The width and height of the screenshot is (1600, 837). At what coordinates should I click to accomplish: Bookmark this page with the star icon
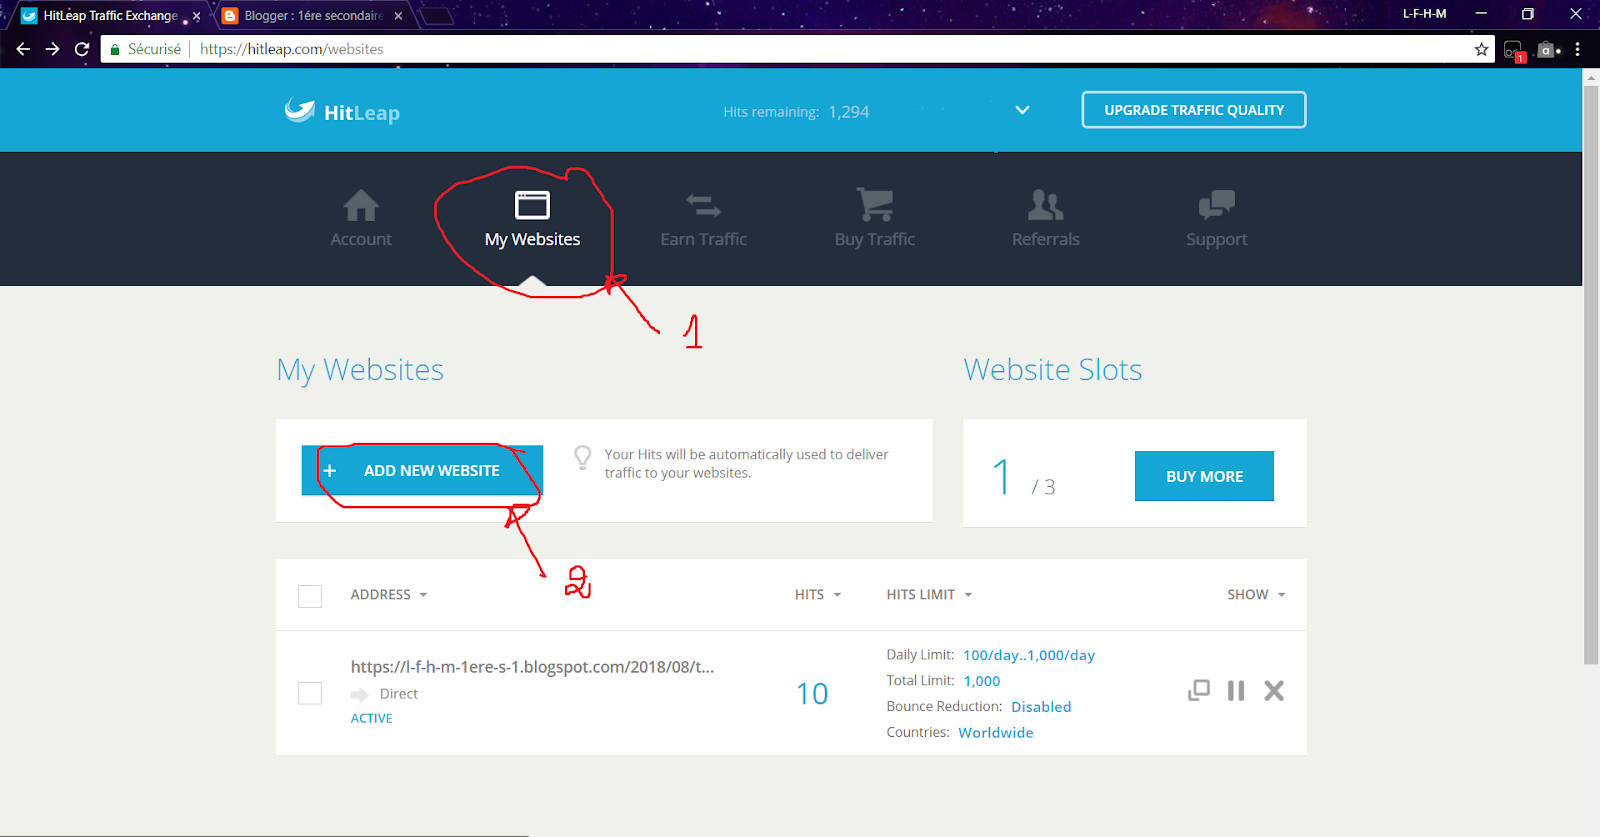click(x=1481, y=49)
